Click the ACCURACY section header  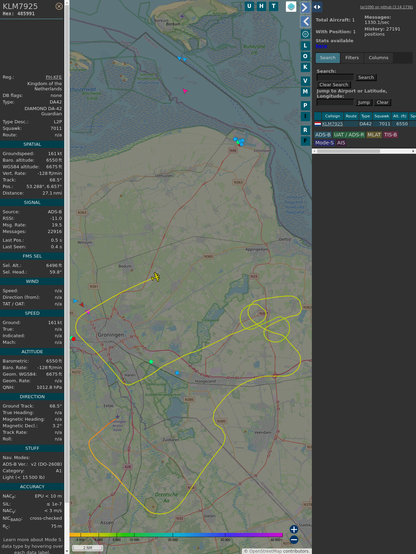32,487
